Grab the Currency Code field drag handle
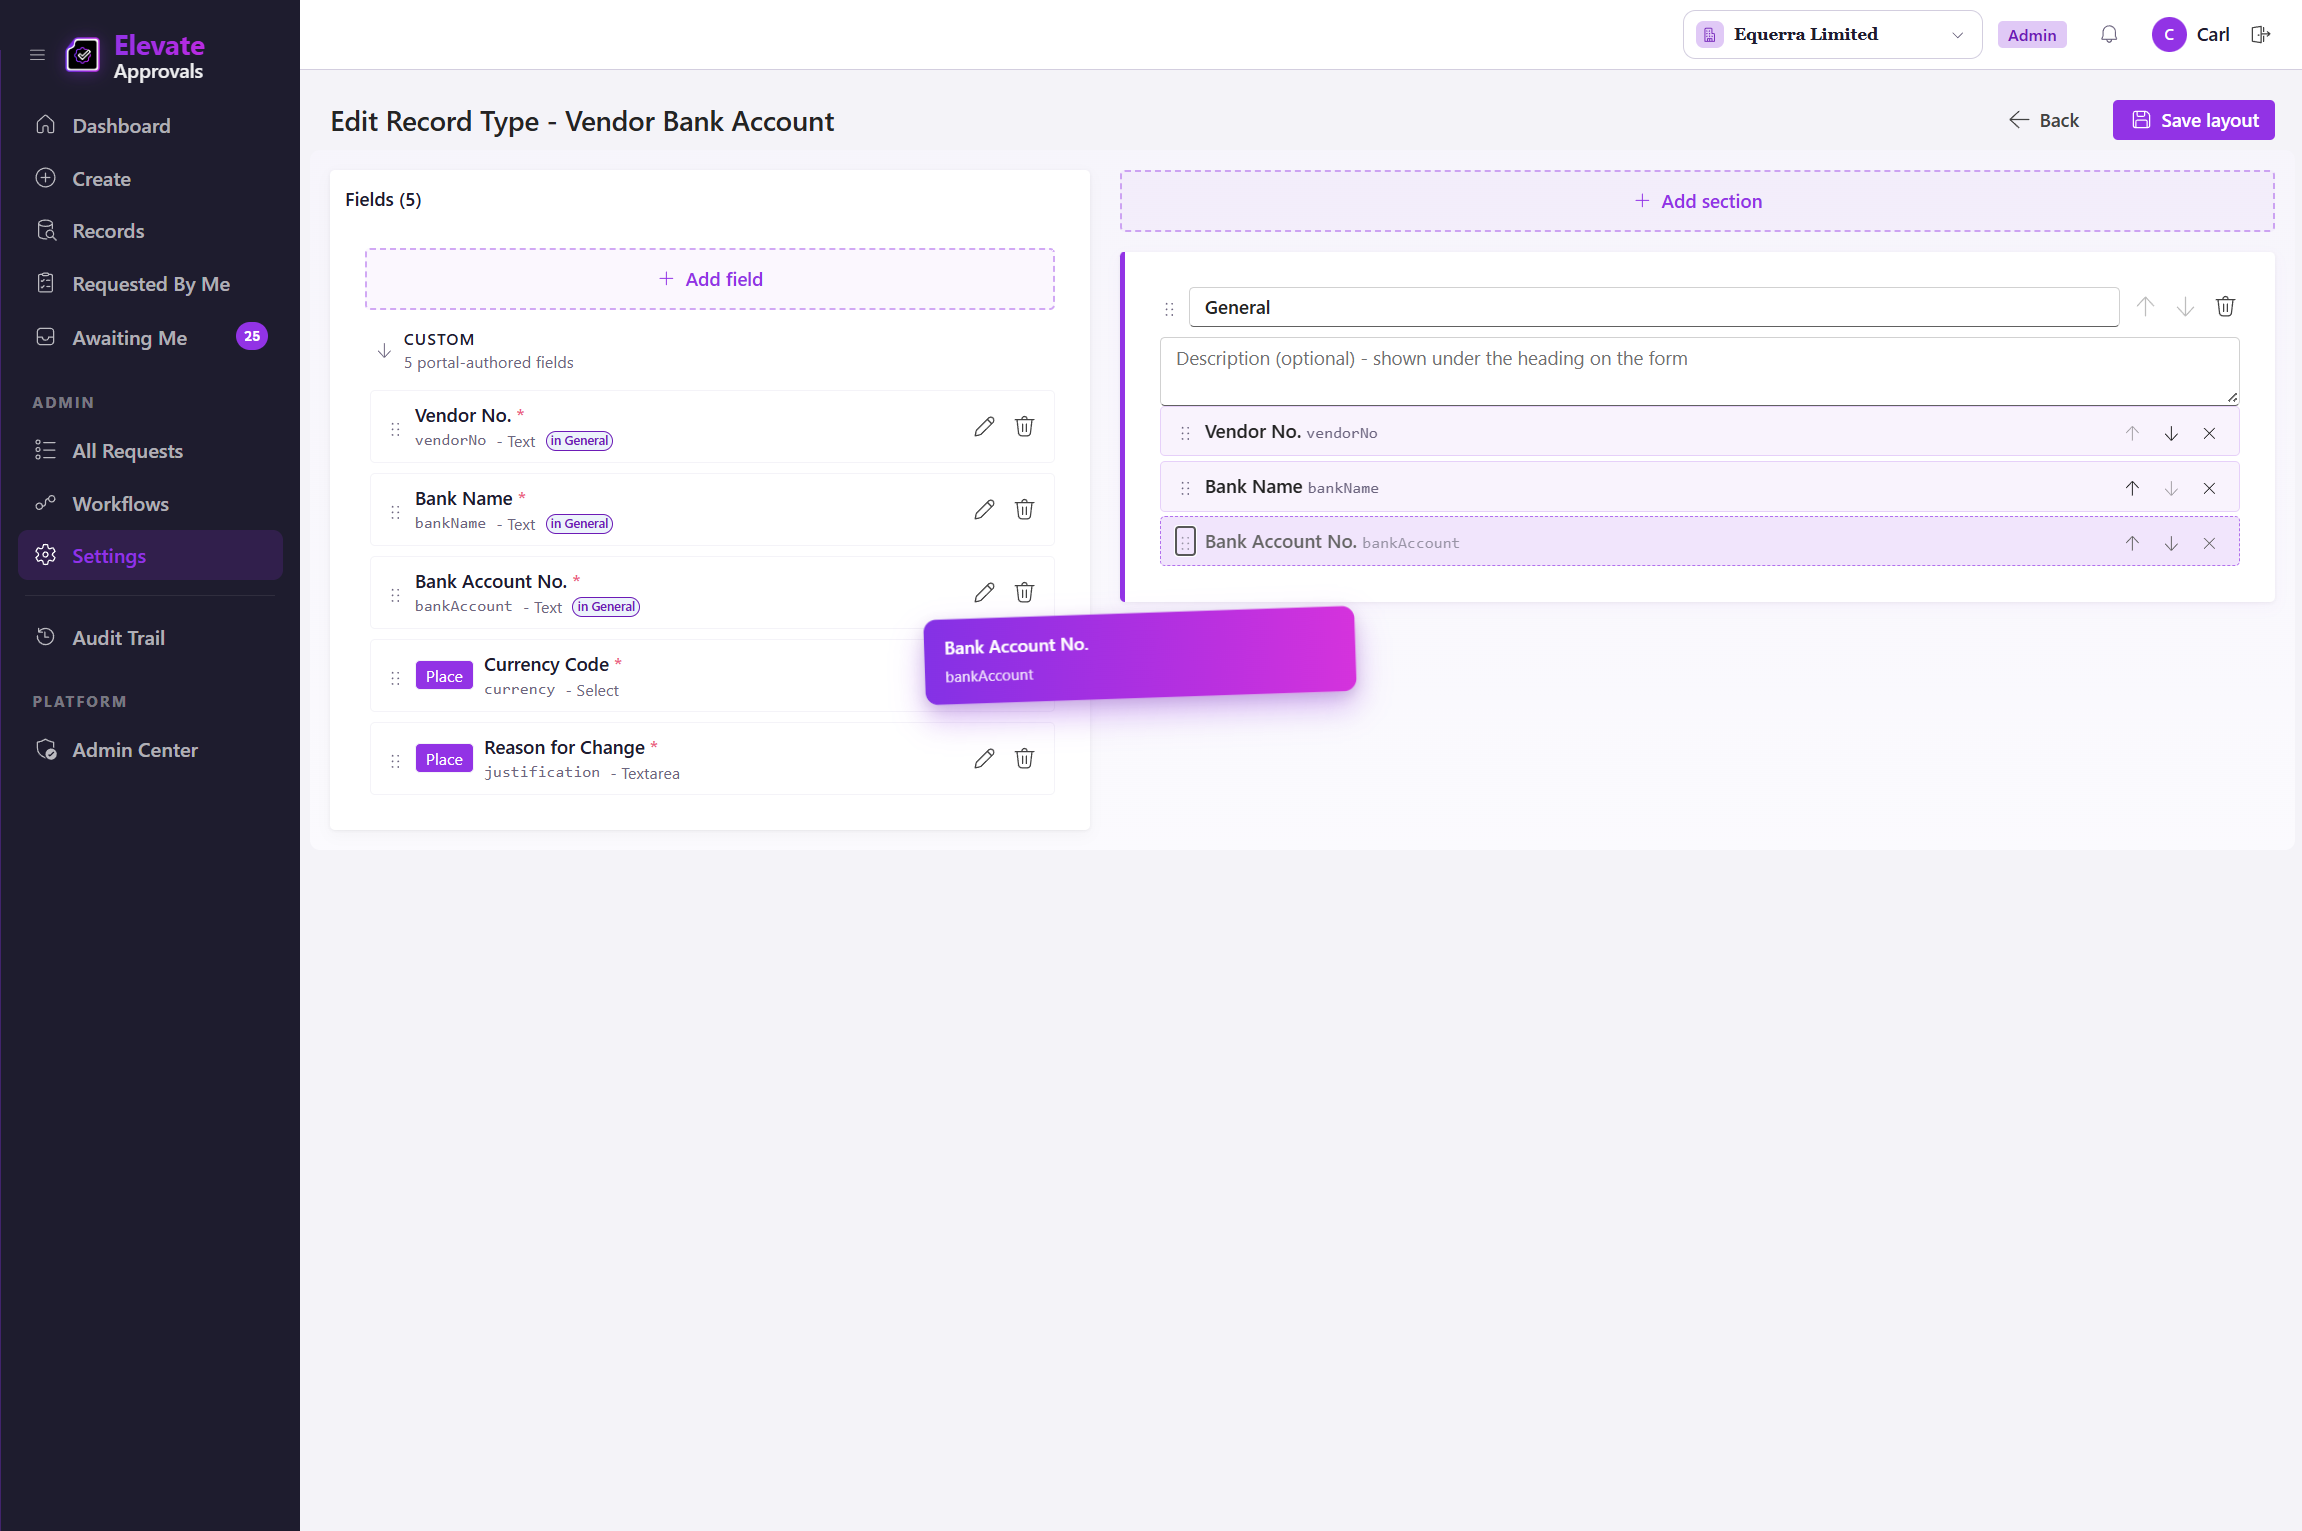The image size is (2302, 1531). (395, 678)
